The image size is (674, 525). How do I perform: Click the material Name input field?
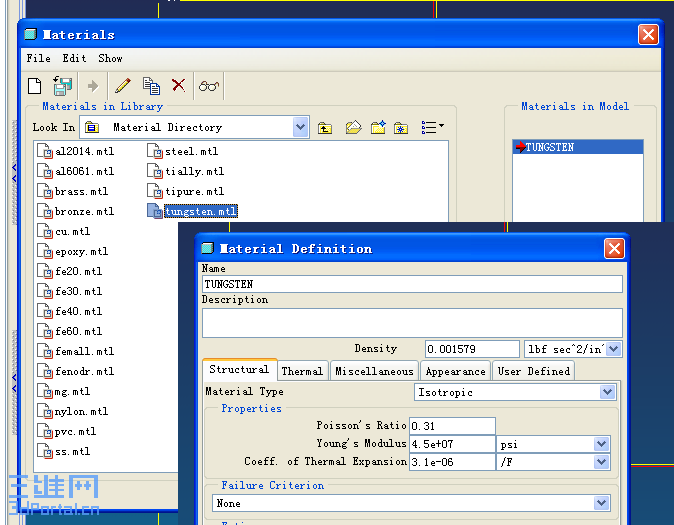coord(412,284)
